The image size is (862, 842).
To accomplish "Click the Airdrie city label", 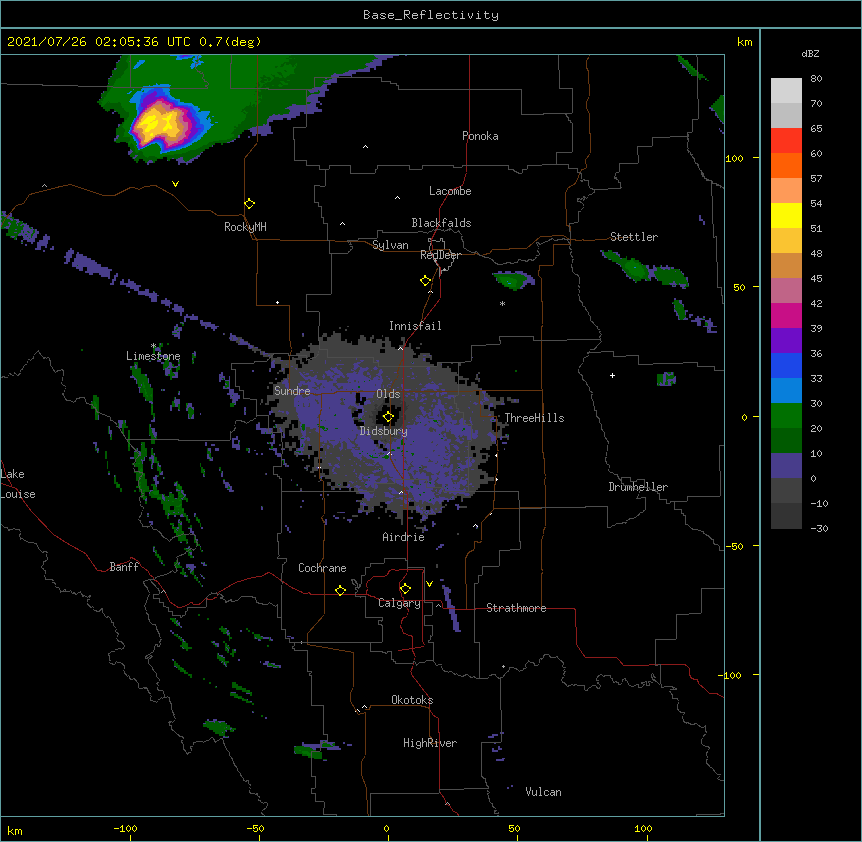I will [403, 537].
